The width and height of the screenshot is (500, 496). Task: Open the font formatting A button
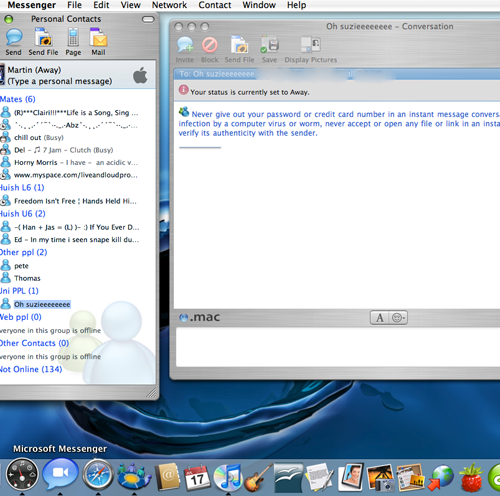click(x=379, y=318)
